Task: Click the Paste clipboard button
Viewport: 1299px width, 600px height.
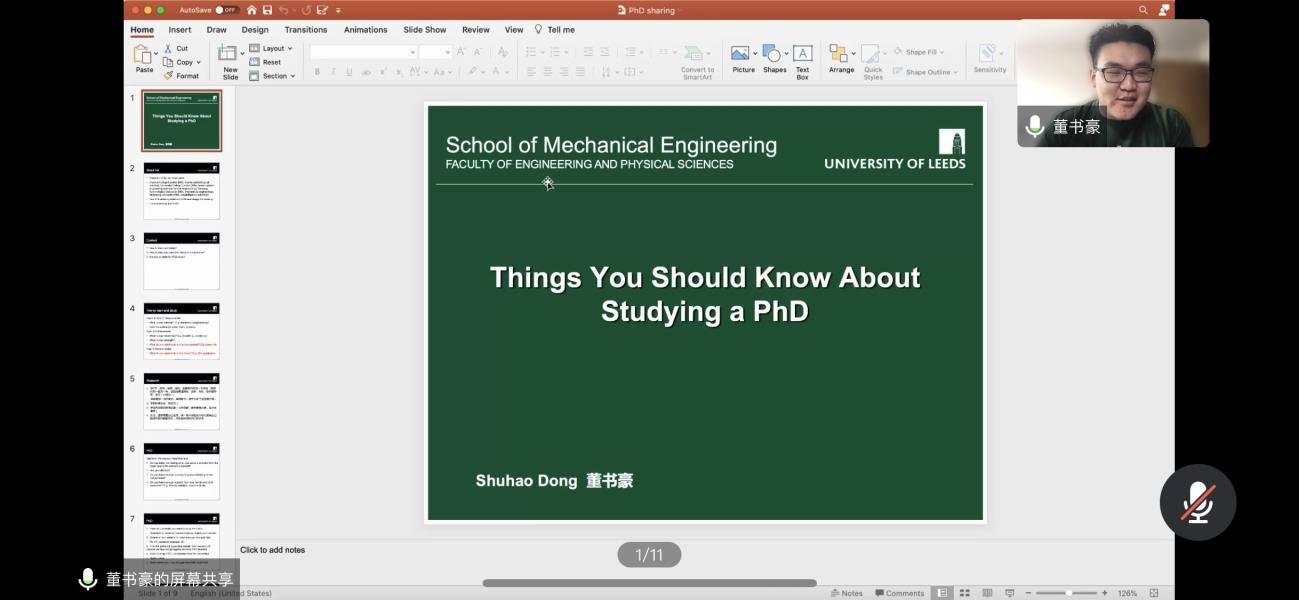Action: pyautogui.click(x=145, y=59)
